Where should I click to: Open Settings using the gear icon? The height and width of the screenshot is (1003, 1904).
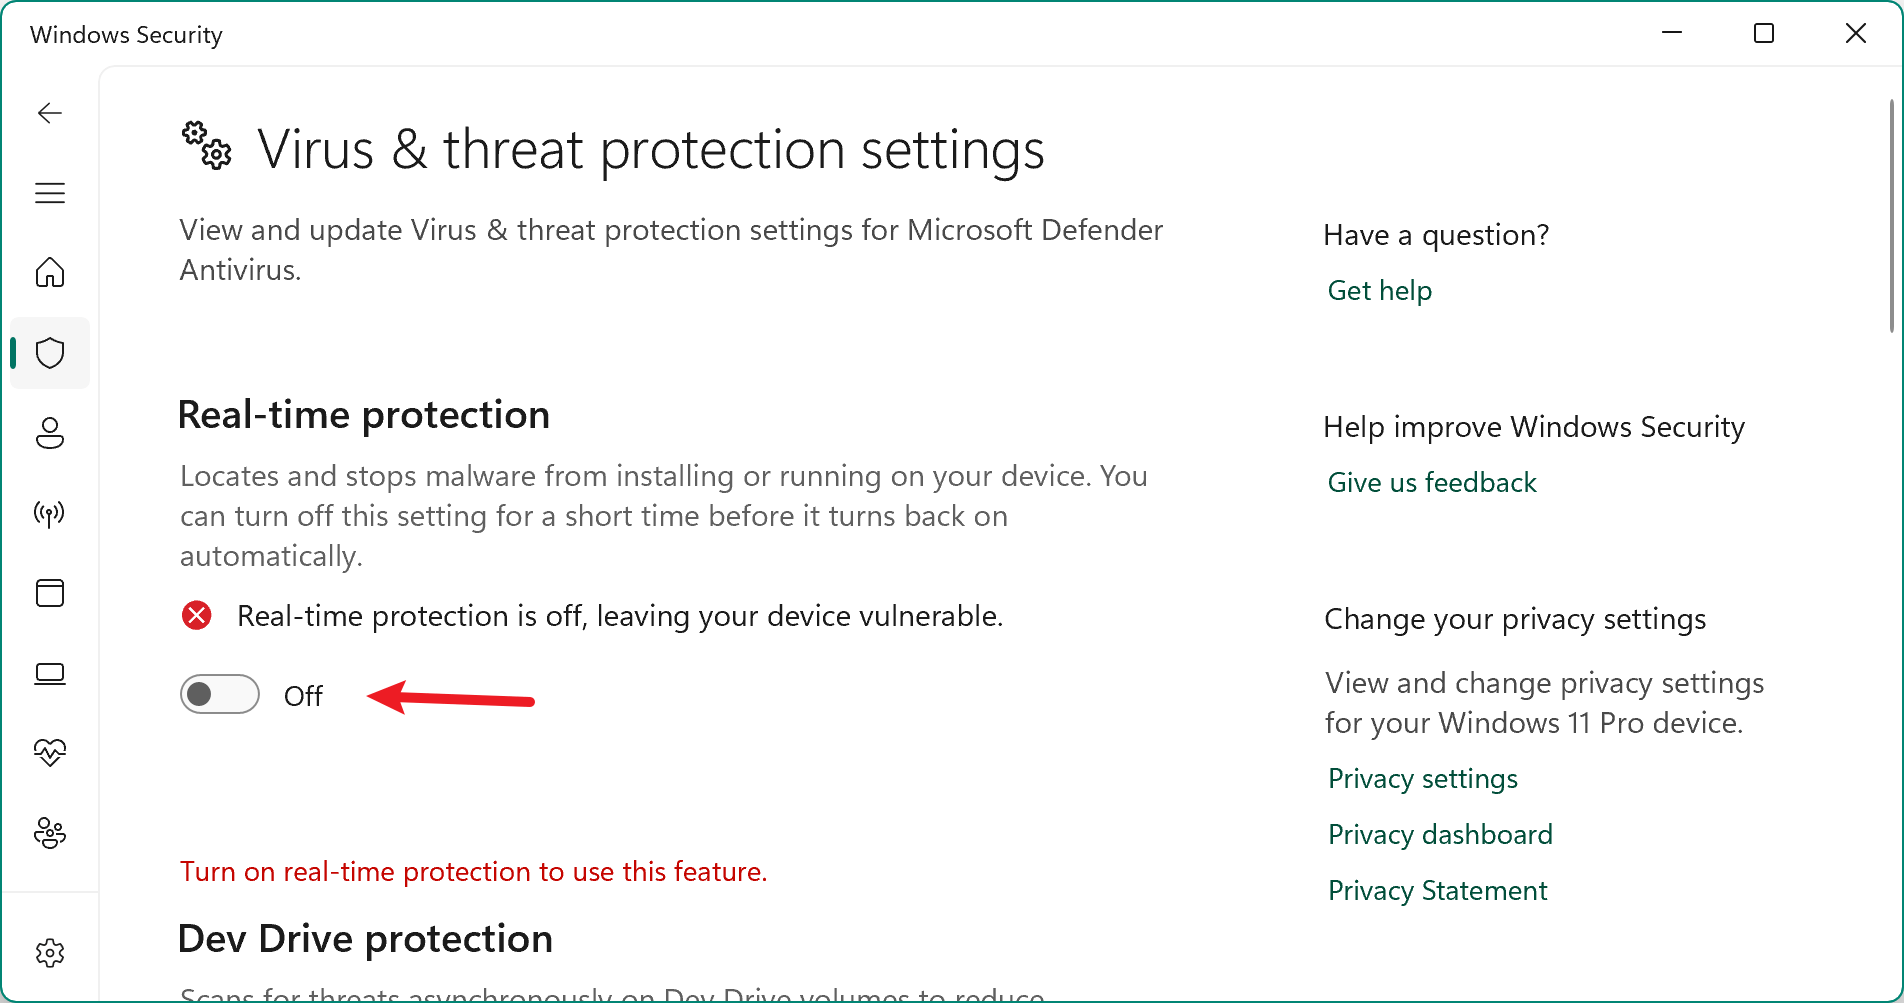click(x=49, y=952)
